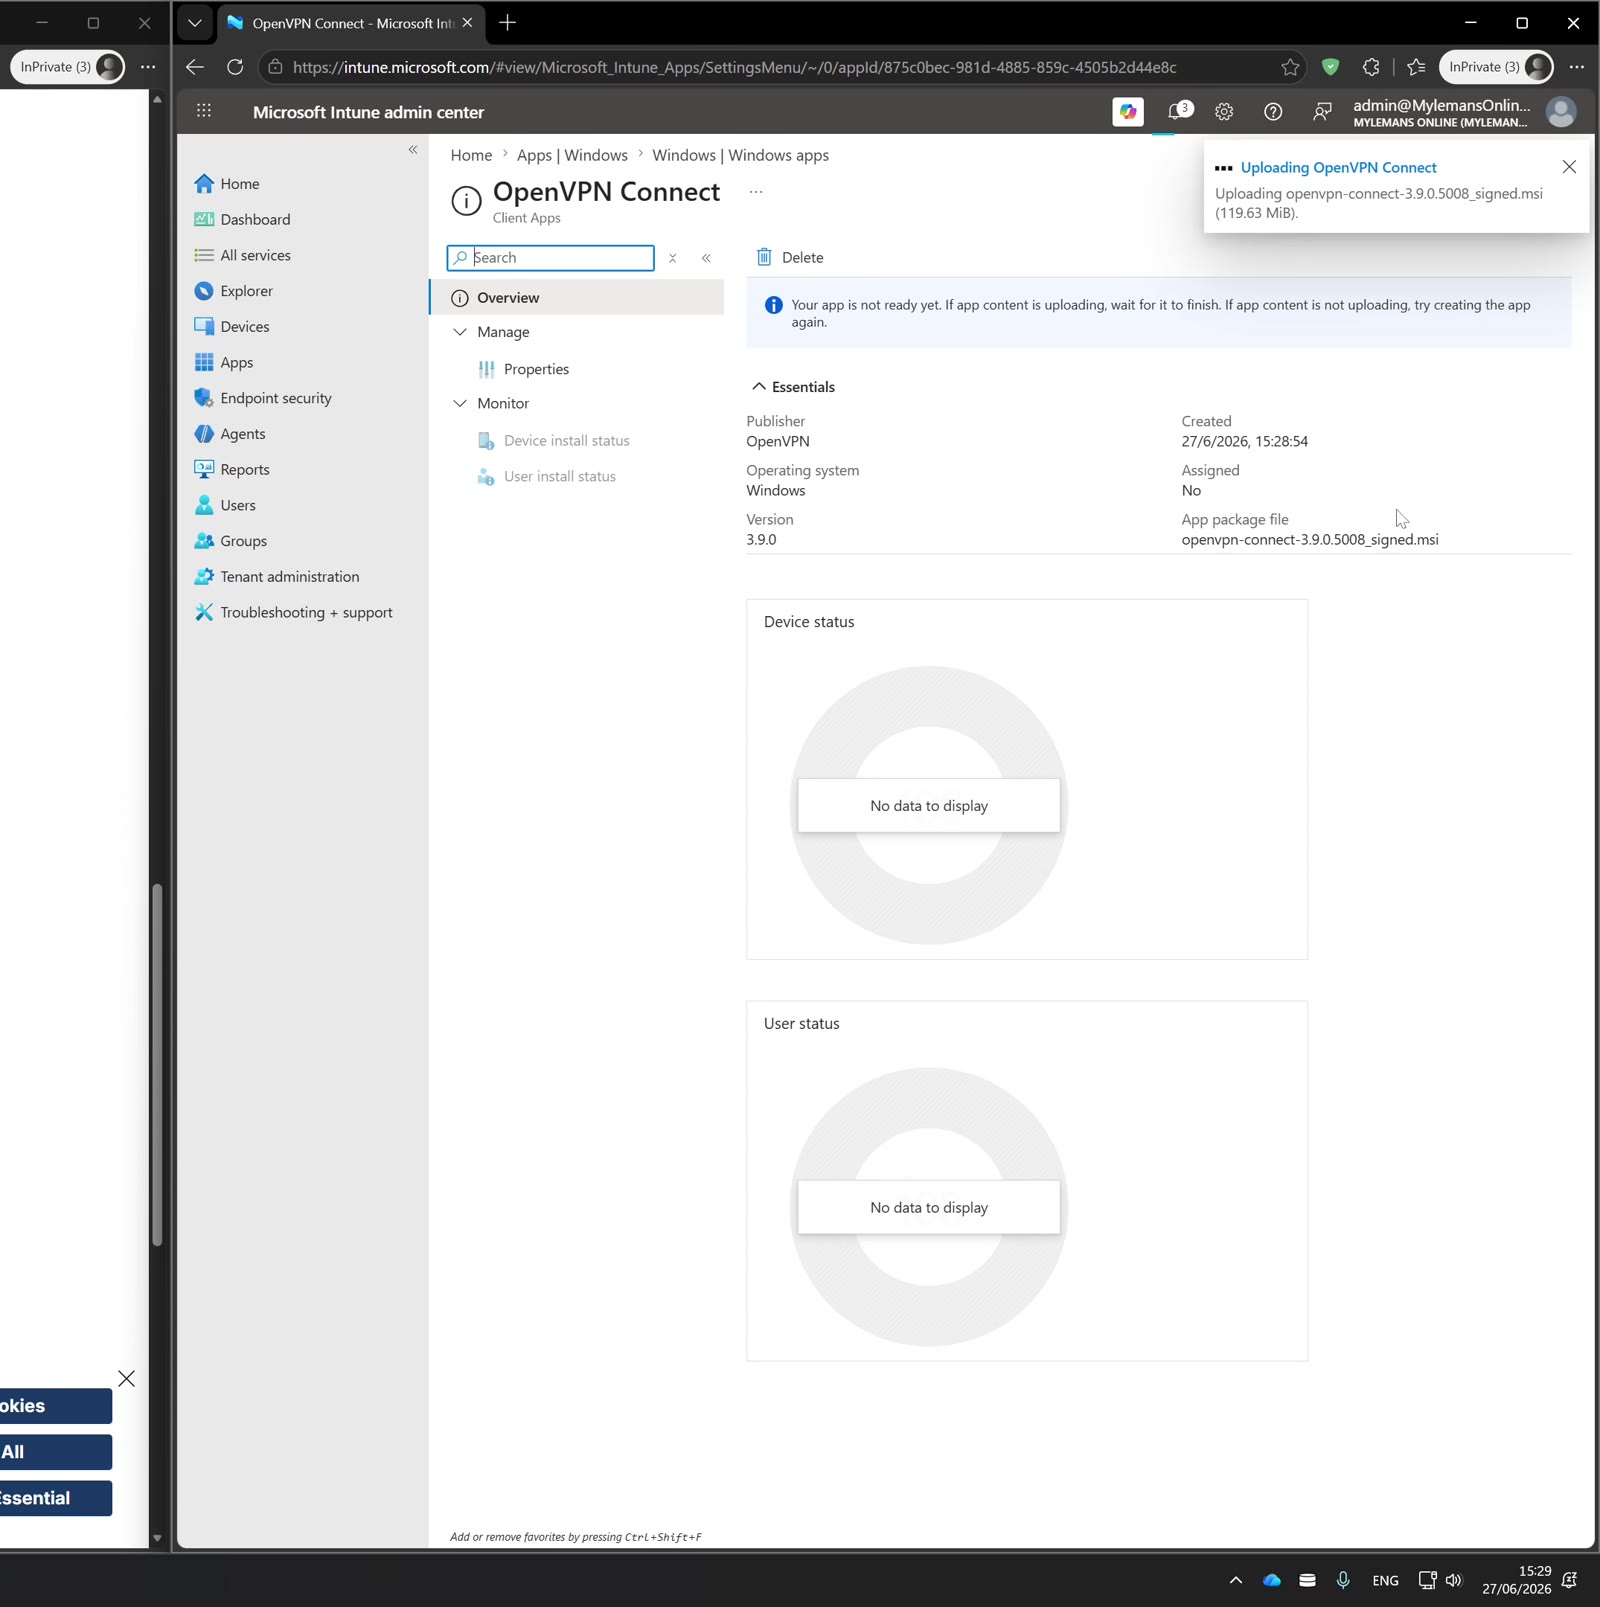
Task: Click the Essential cookies button in background window
Action: [x=55, y=1498]
